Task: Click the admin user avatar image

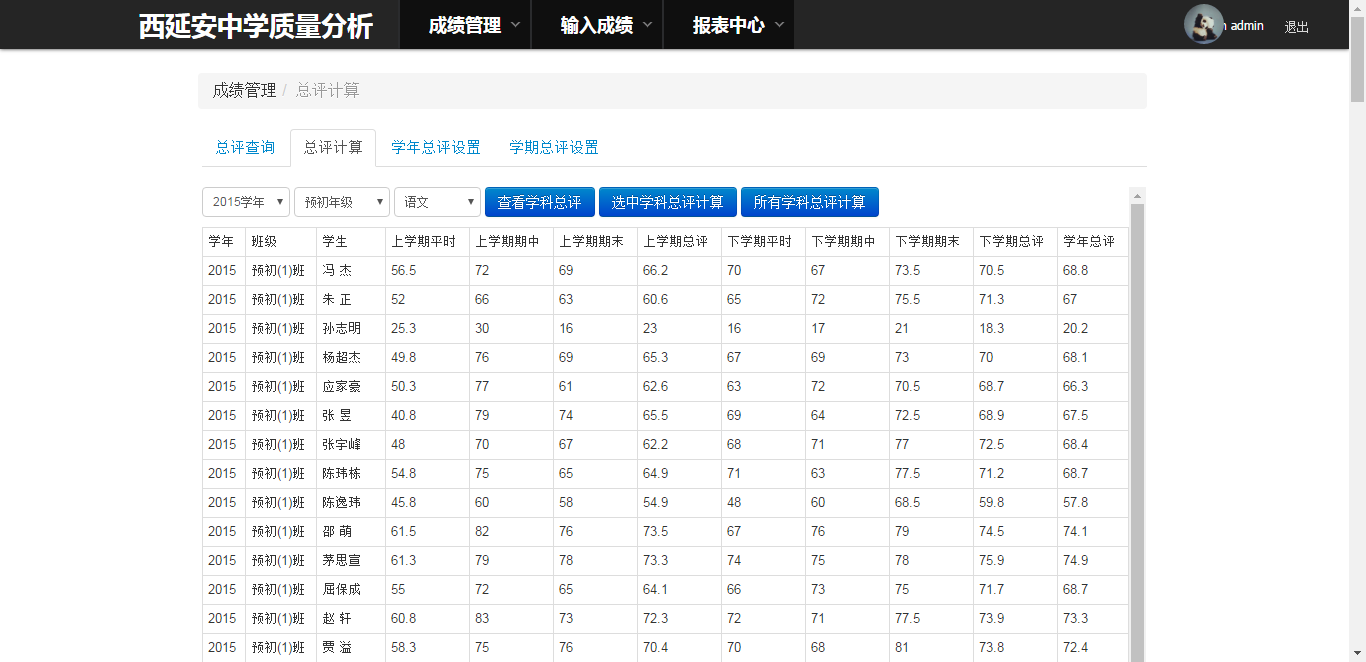Action: click(1203, 25)
